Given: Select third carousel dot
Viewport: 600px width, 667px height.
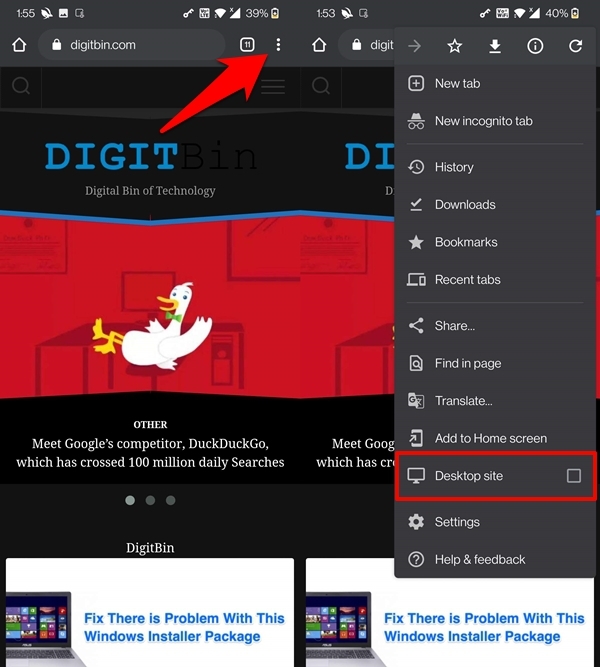Looking at the screenshot, I should [x=171, y=500].
